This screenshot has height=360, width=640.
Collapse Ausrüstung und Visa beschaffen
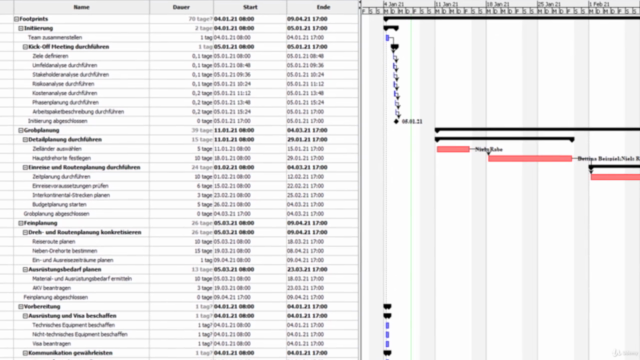click(x=25, y=316)
